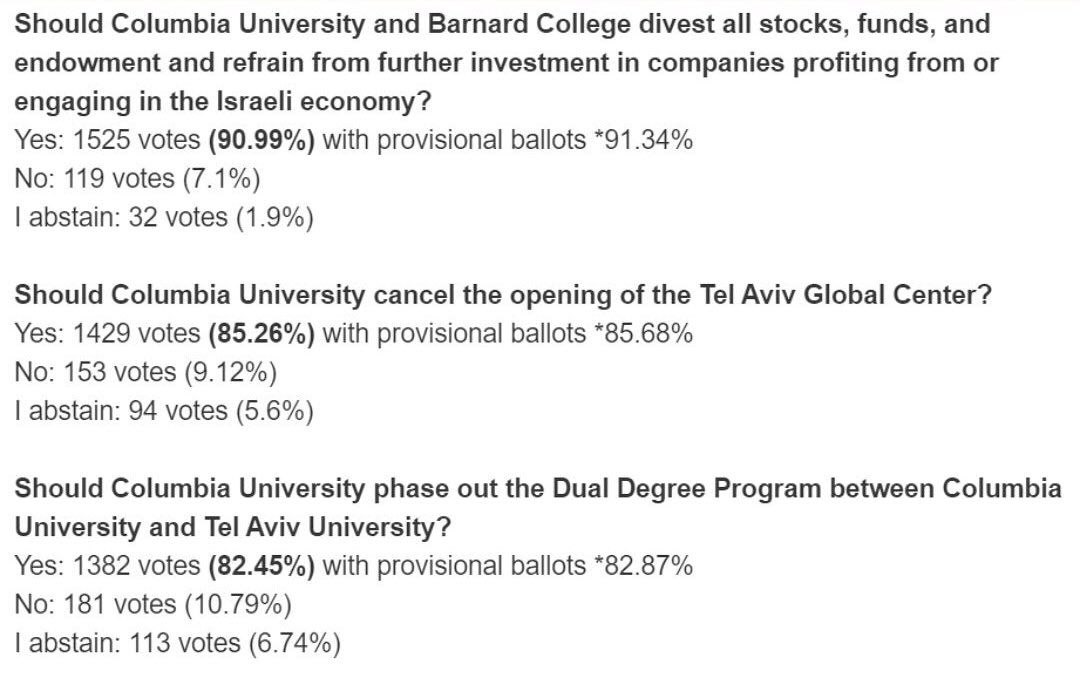1080x674 pixels.
Task: Select the 'Yes: 1429 votes' result line
Action: [x=353, y=333]
